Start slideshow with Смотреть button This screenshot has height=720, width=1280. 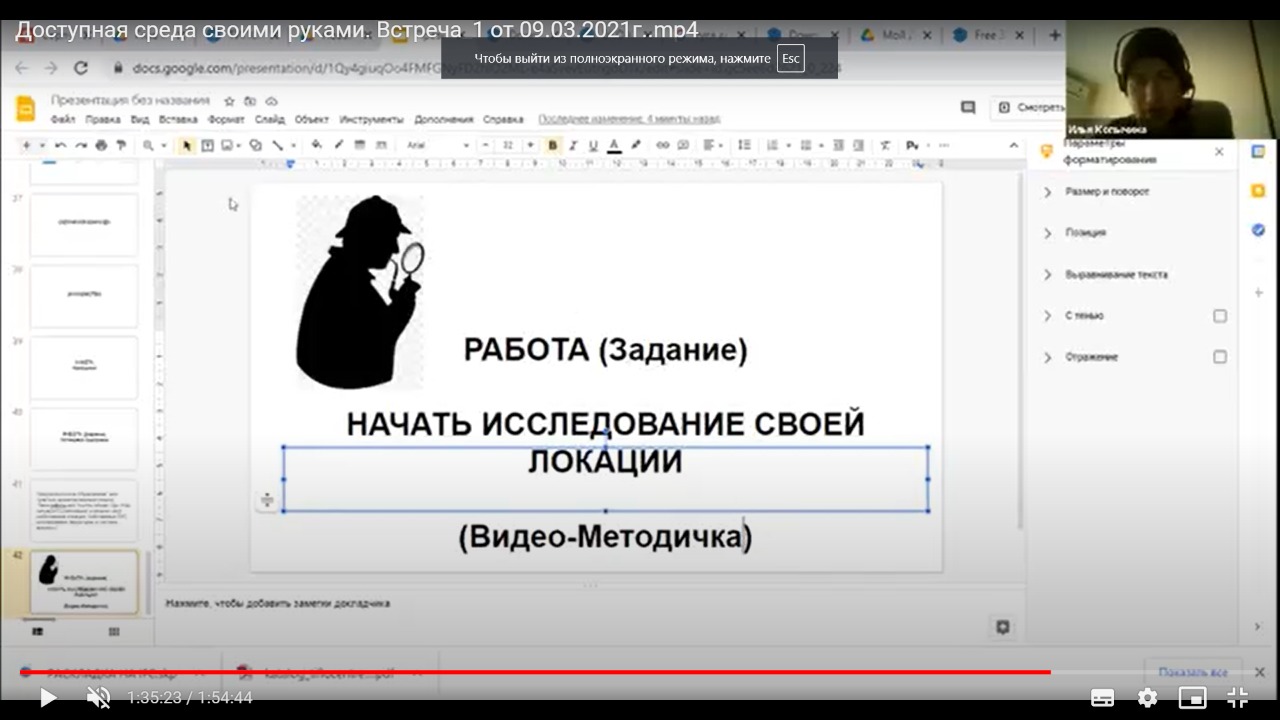(1029, 107)
